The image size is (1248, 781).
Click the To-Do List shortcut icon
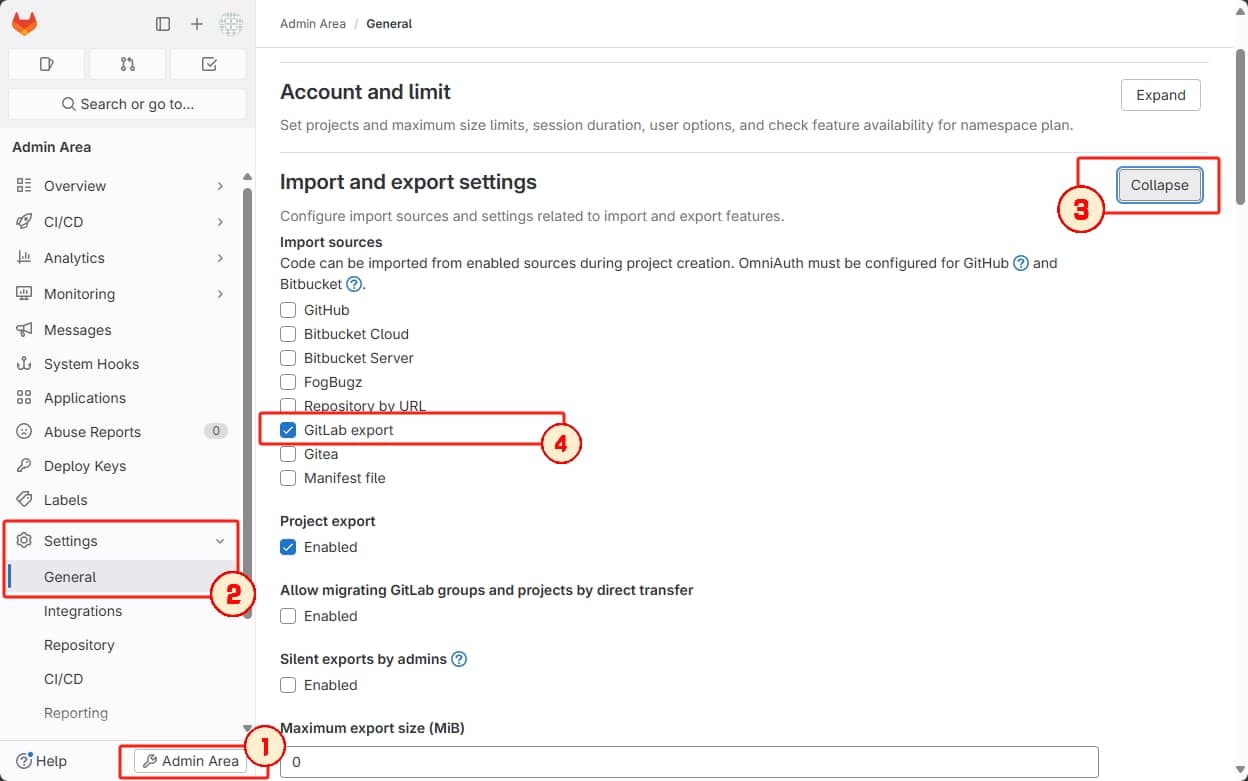208,63
